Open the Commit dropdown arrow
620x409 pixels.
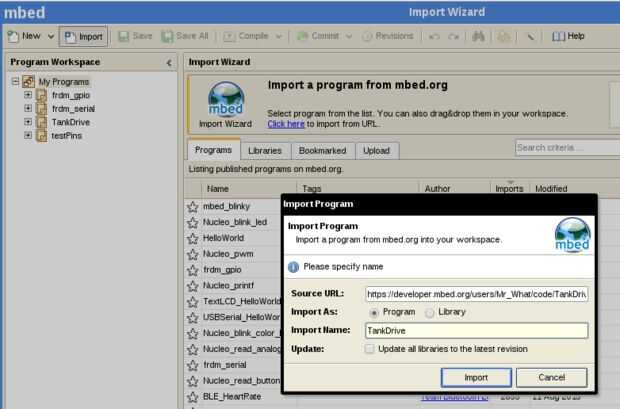tap(349, 36)
